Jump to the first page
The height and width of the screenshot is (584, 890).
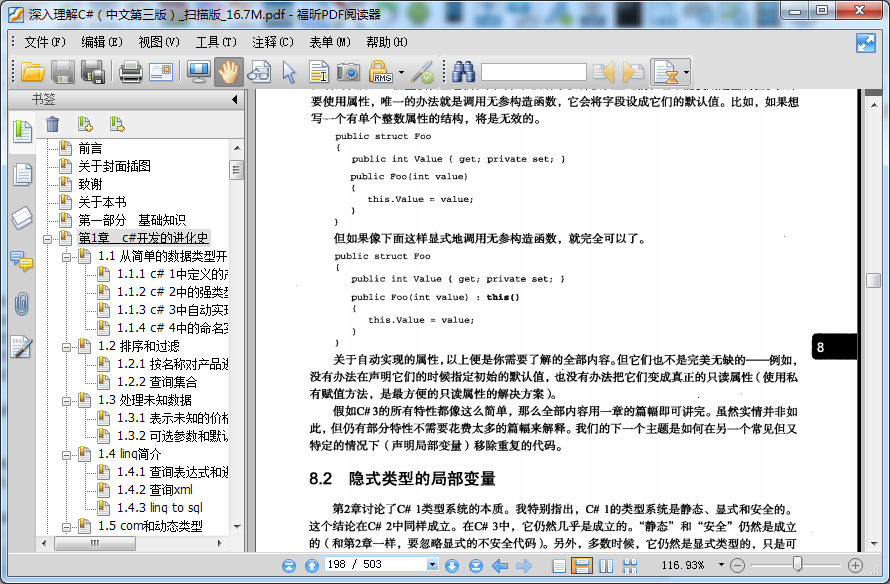pyautogui.click(x=289, y=565)
